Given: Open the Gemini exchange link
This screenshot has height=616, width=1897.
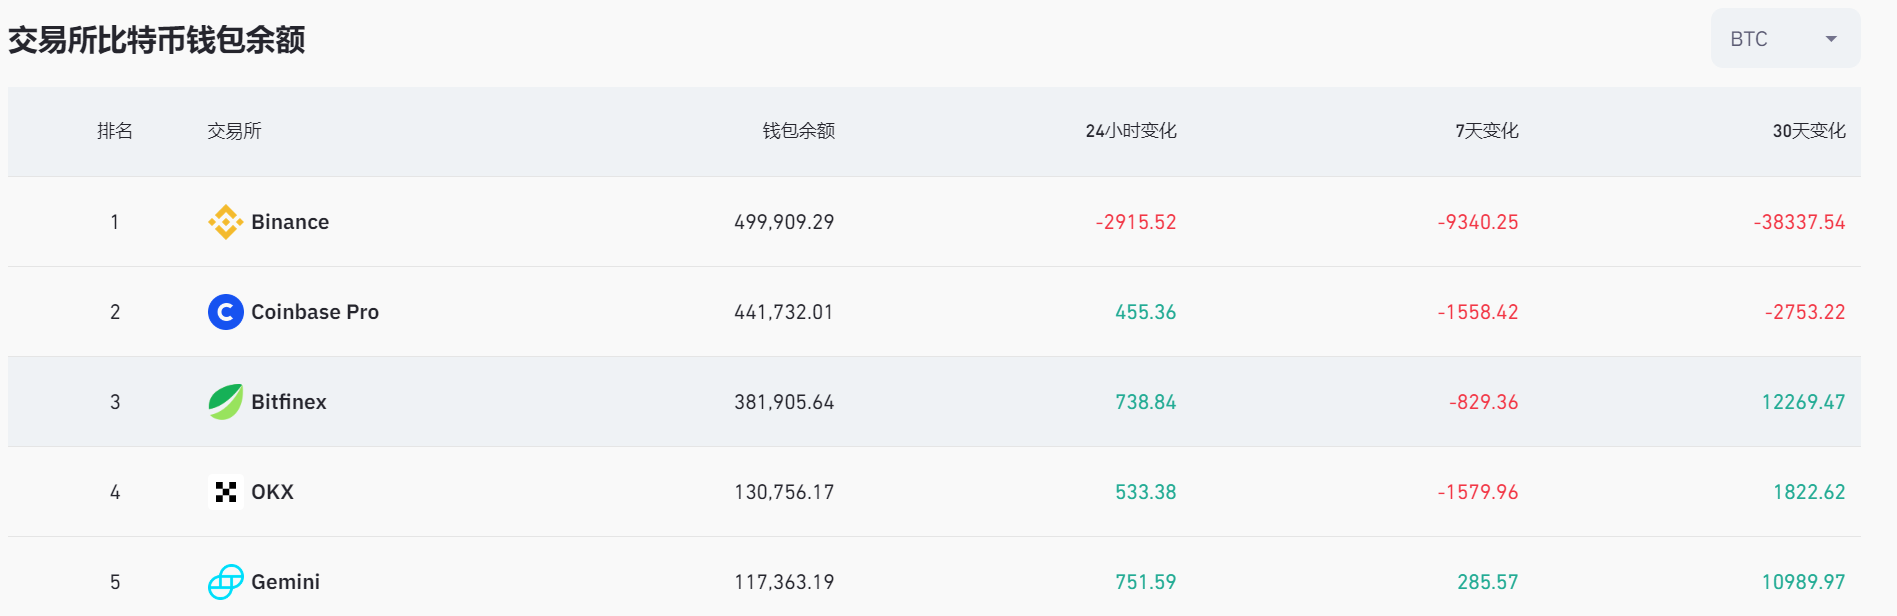Looking at the screenshot, I should point(285,582).
